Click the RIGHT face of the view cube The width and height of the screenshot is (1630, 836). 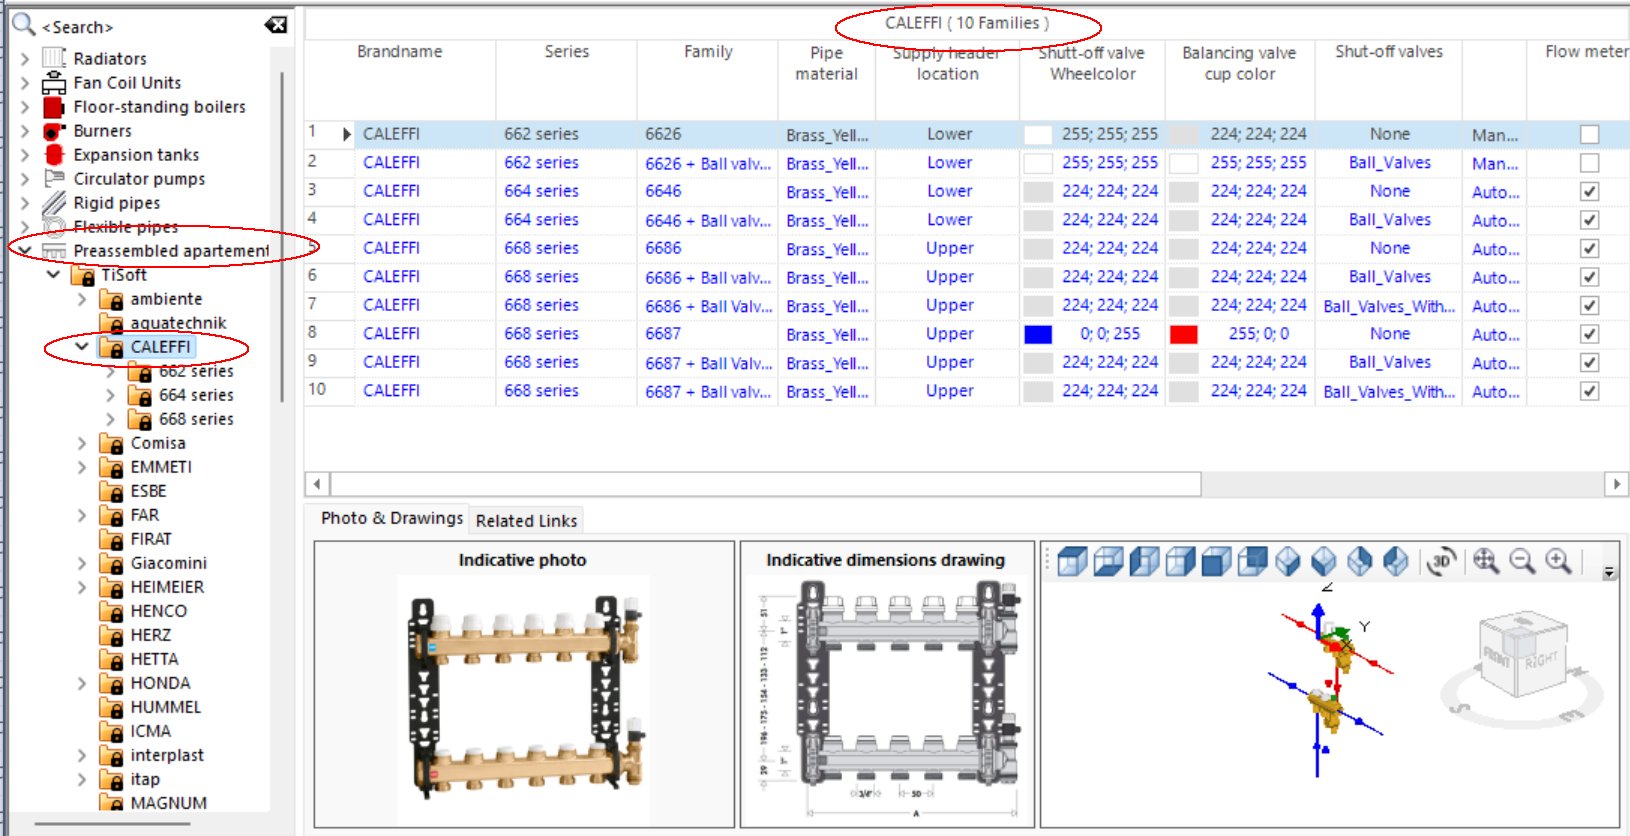click(1543, 659)
